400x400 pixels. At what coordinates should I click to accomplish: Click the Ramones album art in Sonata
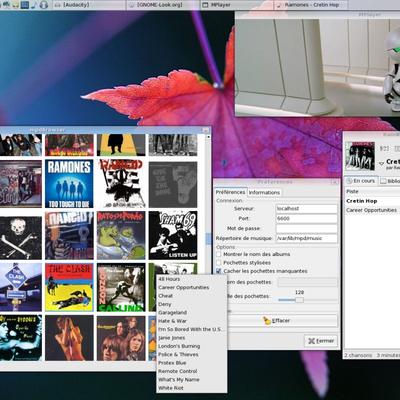click(360, 156)
